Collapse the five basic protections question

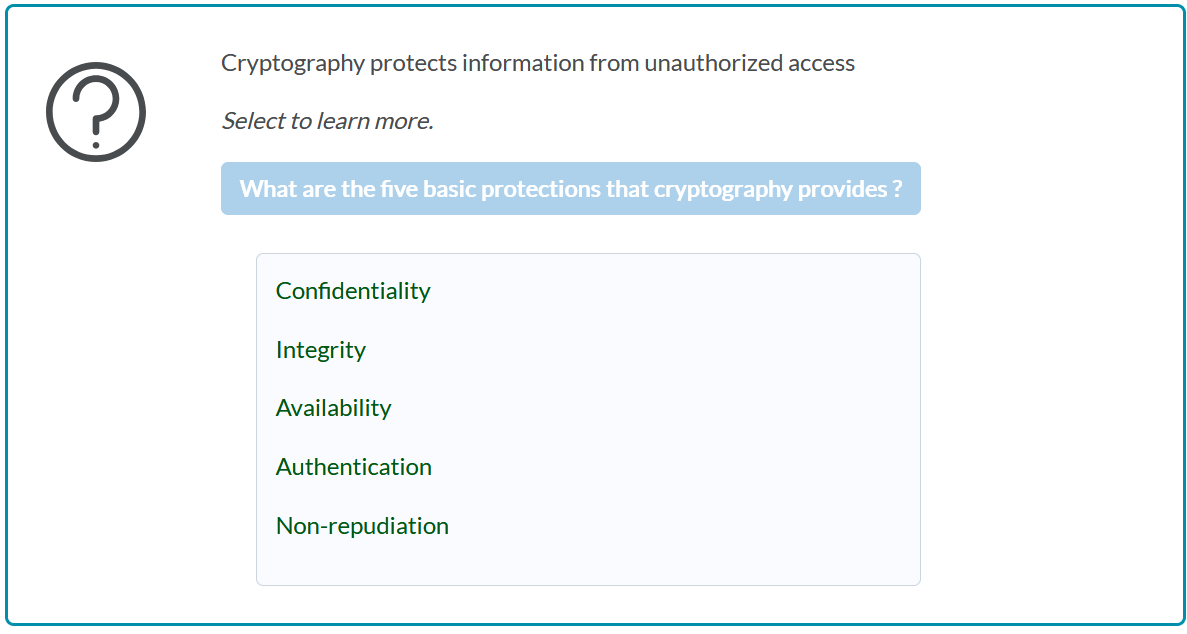pyautogui.click(x=570, y=189)
